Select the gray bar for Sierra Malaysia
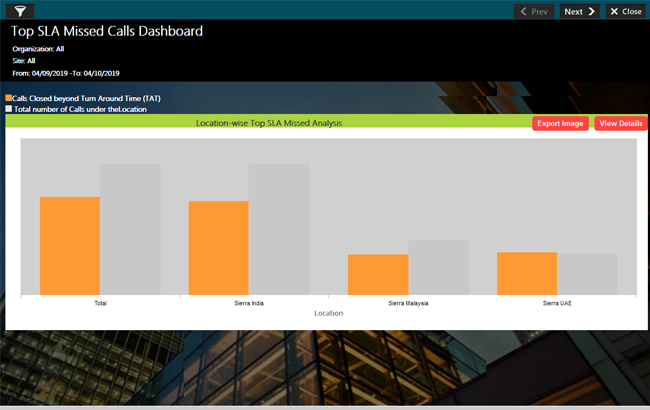650x410 pixels. [438, 267]
